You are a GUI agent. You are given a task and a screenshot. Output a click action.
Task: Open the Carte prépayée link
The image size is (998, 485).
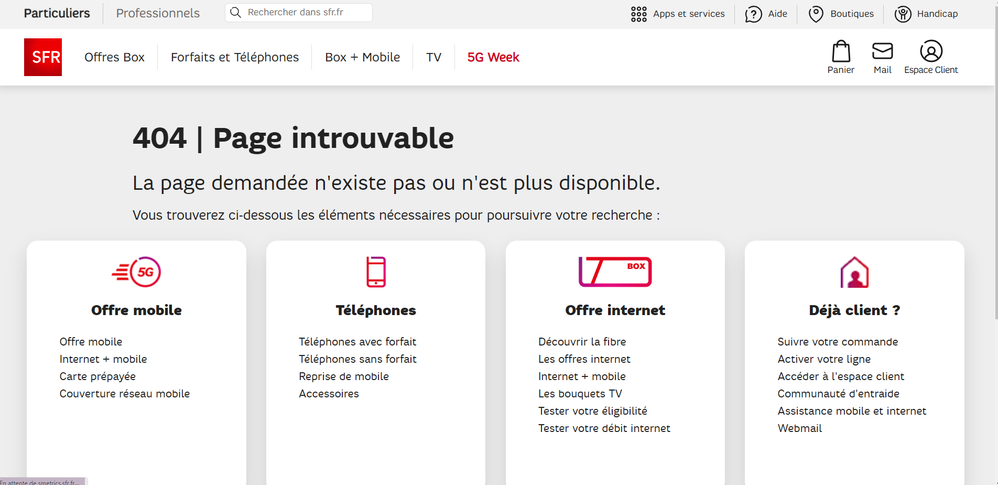click(97, 376)
